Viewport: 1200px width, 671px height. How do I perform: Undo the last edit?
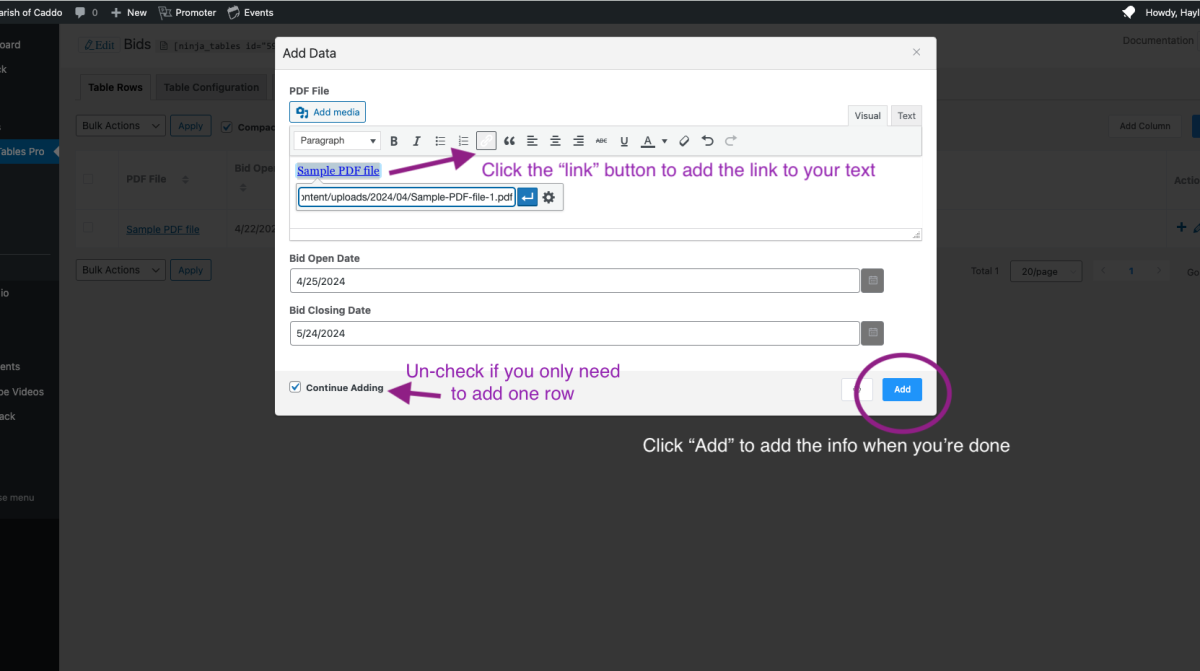(708, 141)
